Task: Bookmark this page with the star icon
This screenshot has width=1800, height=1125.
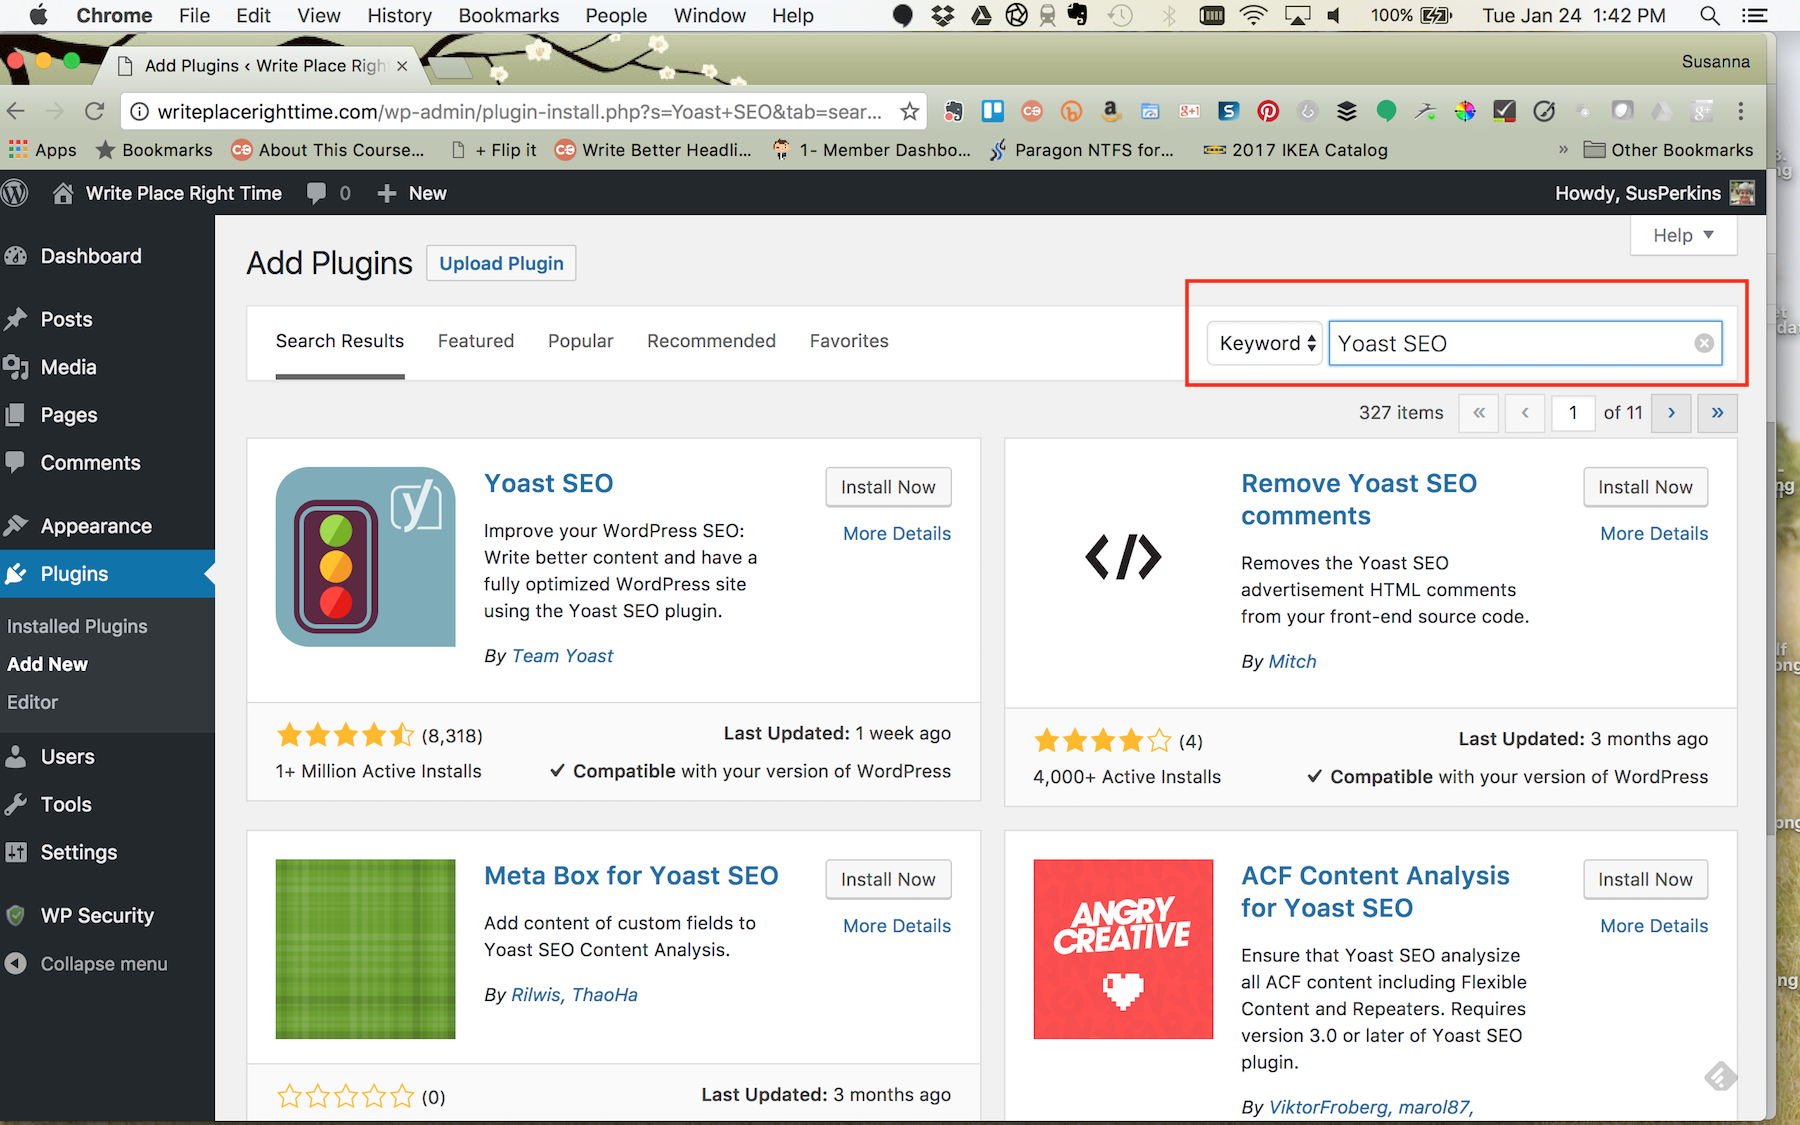Action: tap(909, 111)
